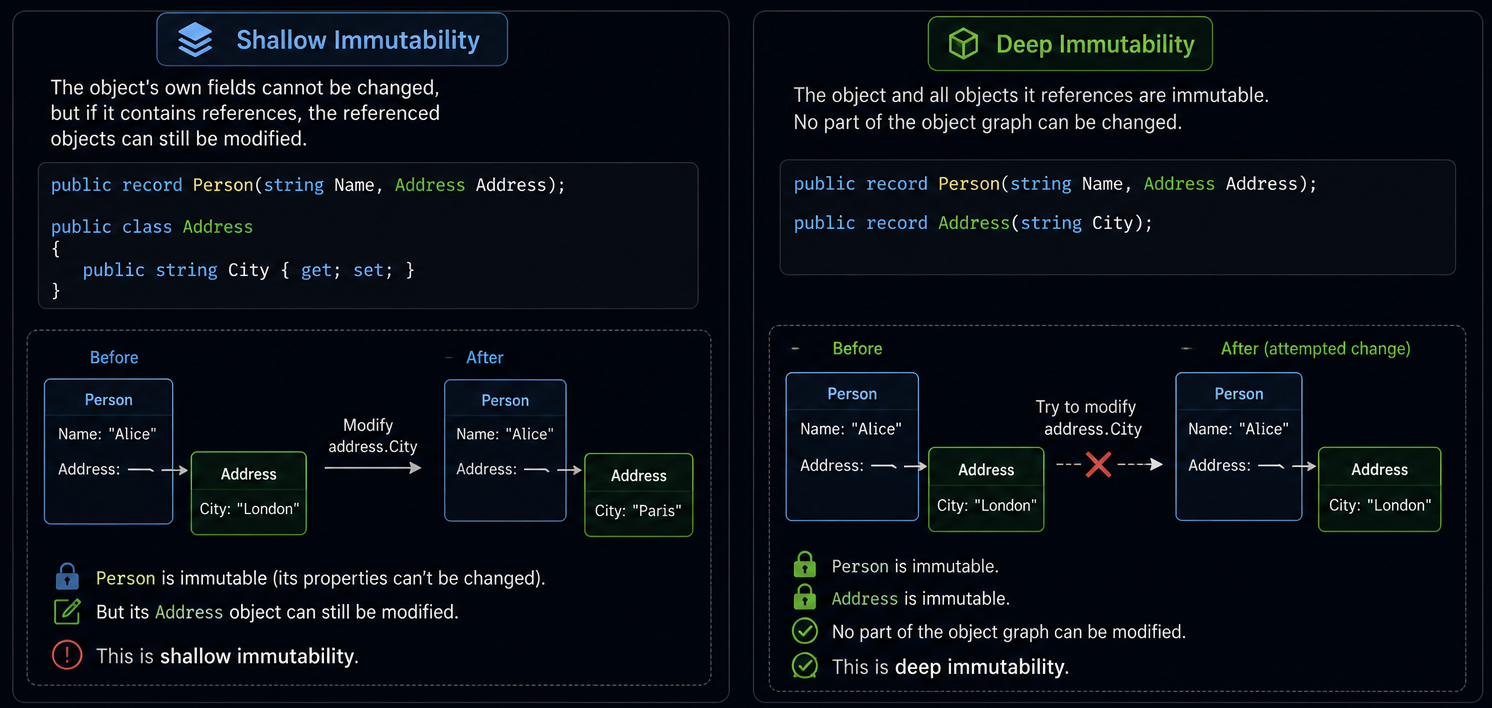Click the green checkmark beside 'No part of the object graph can be modified'

click(x=804, y=631)
